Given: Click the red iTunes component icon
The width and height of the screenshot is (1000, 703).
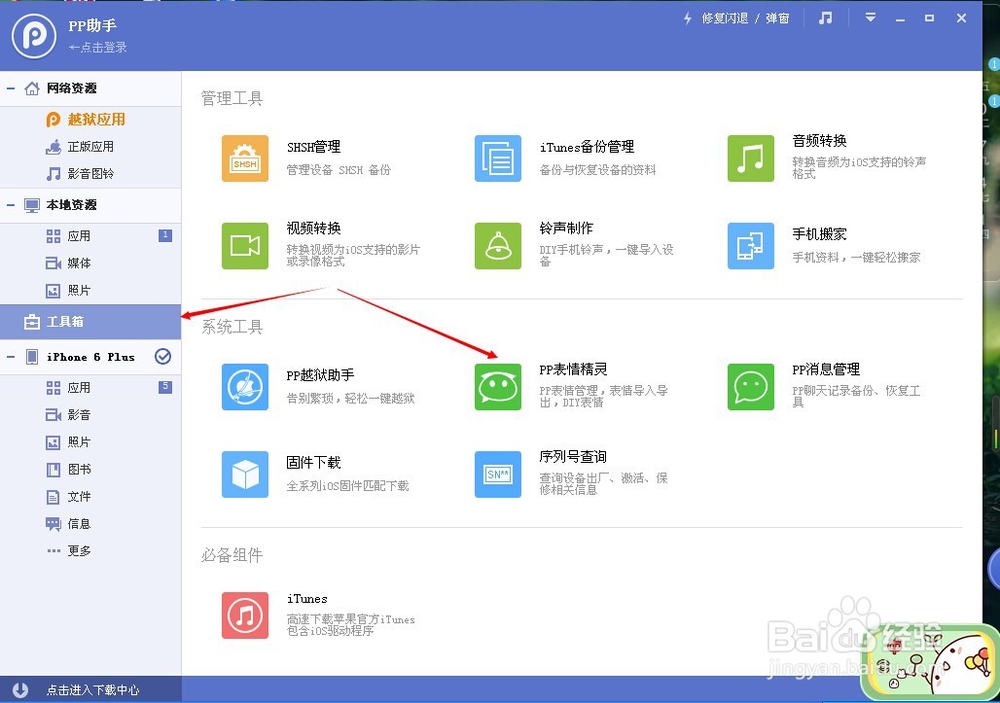Looking at the screenshot, I should (245, 615).
